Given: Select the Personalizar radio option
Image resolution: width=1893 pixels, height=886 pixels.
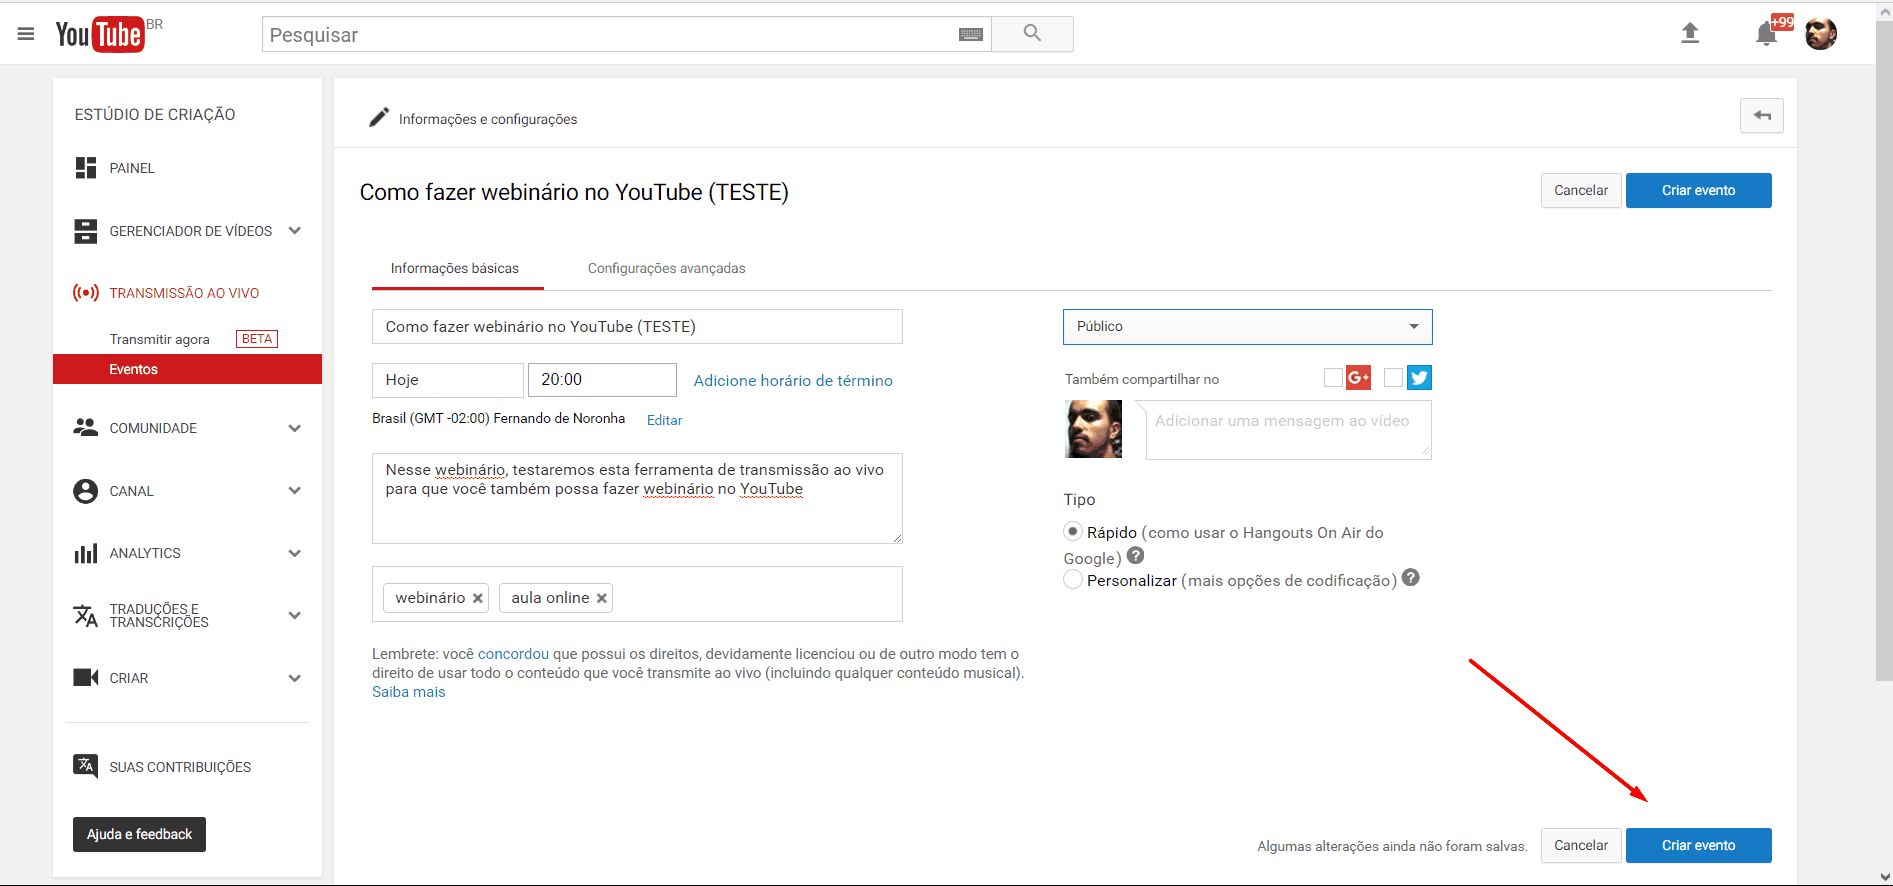Looking at the screenshot, I should [1073, 580].
